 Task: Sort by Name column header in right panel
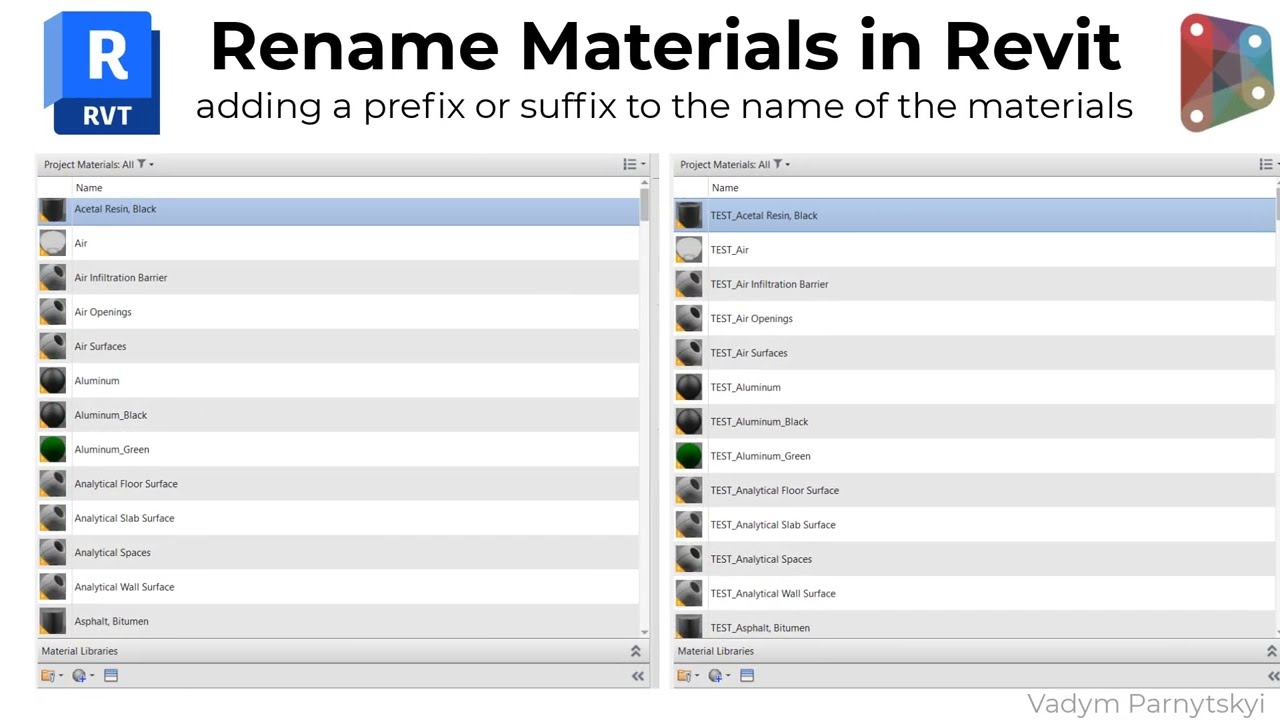724,188
